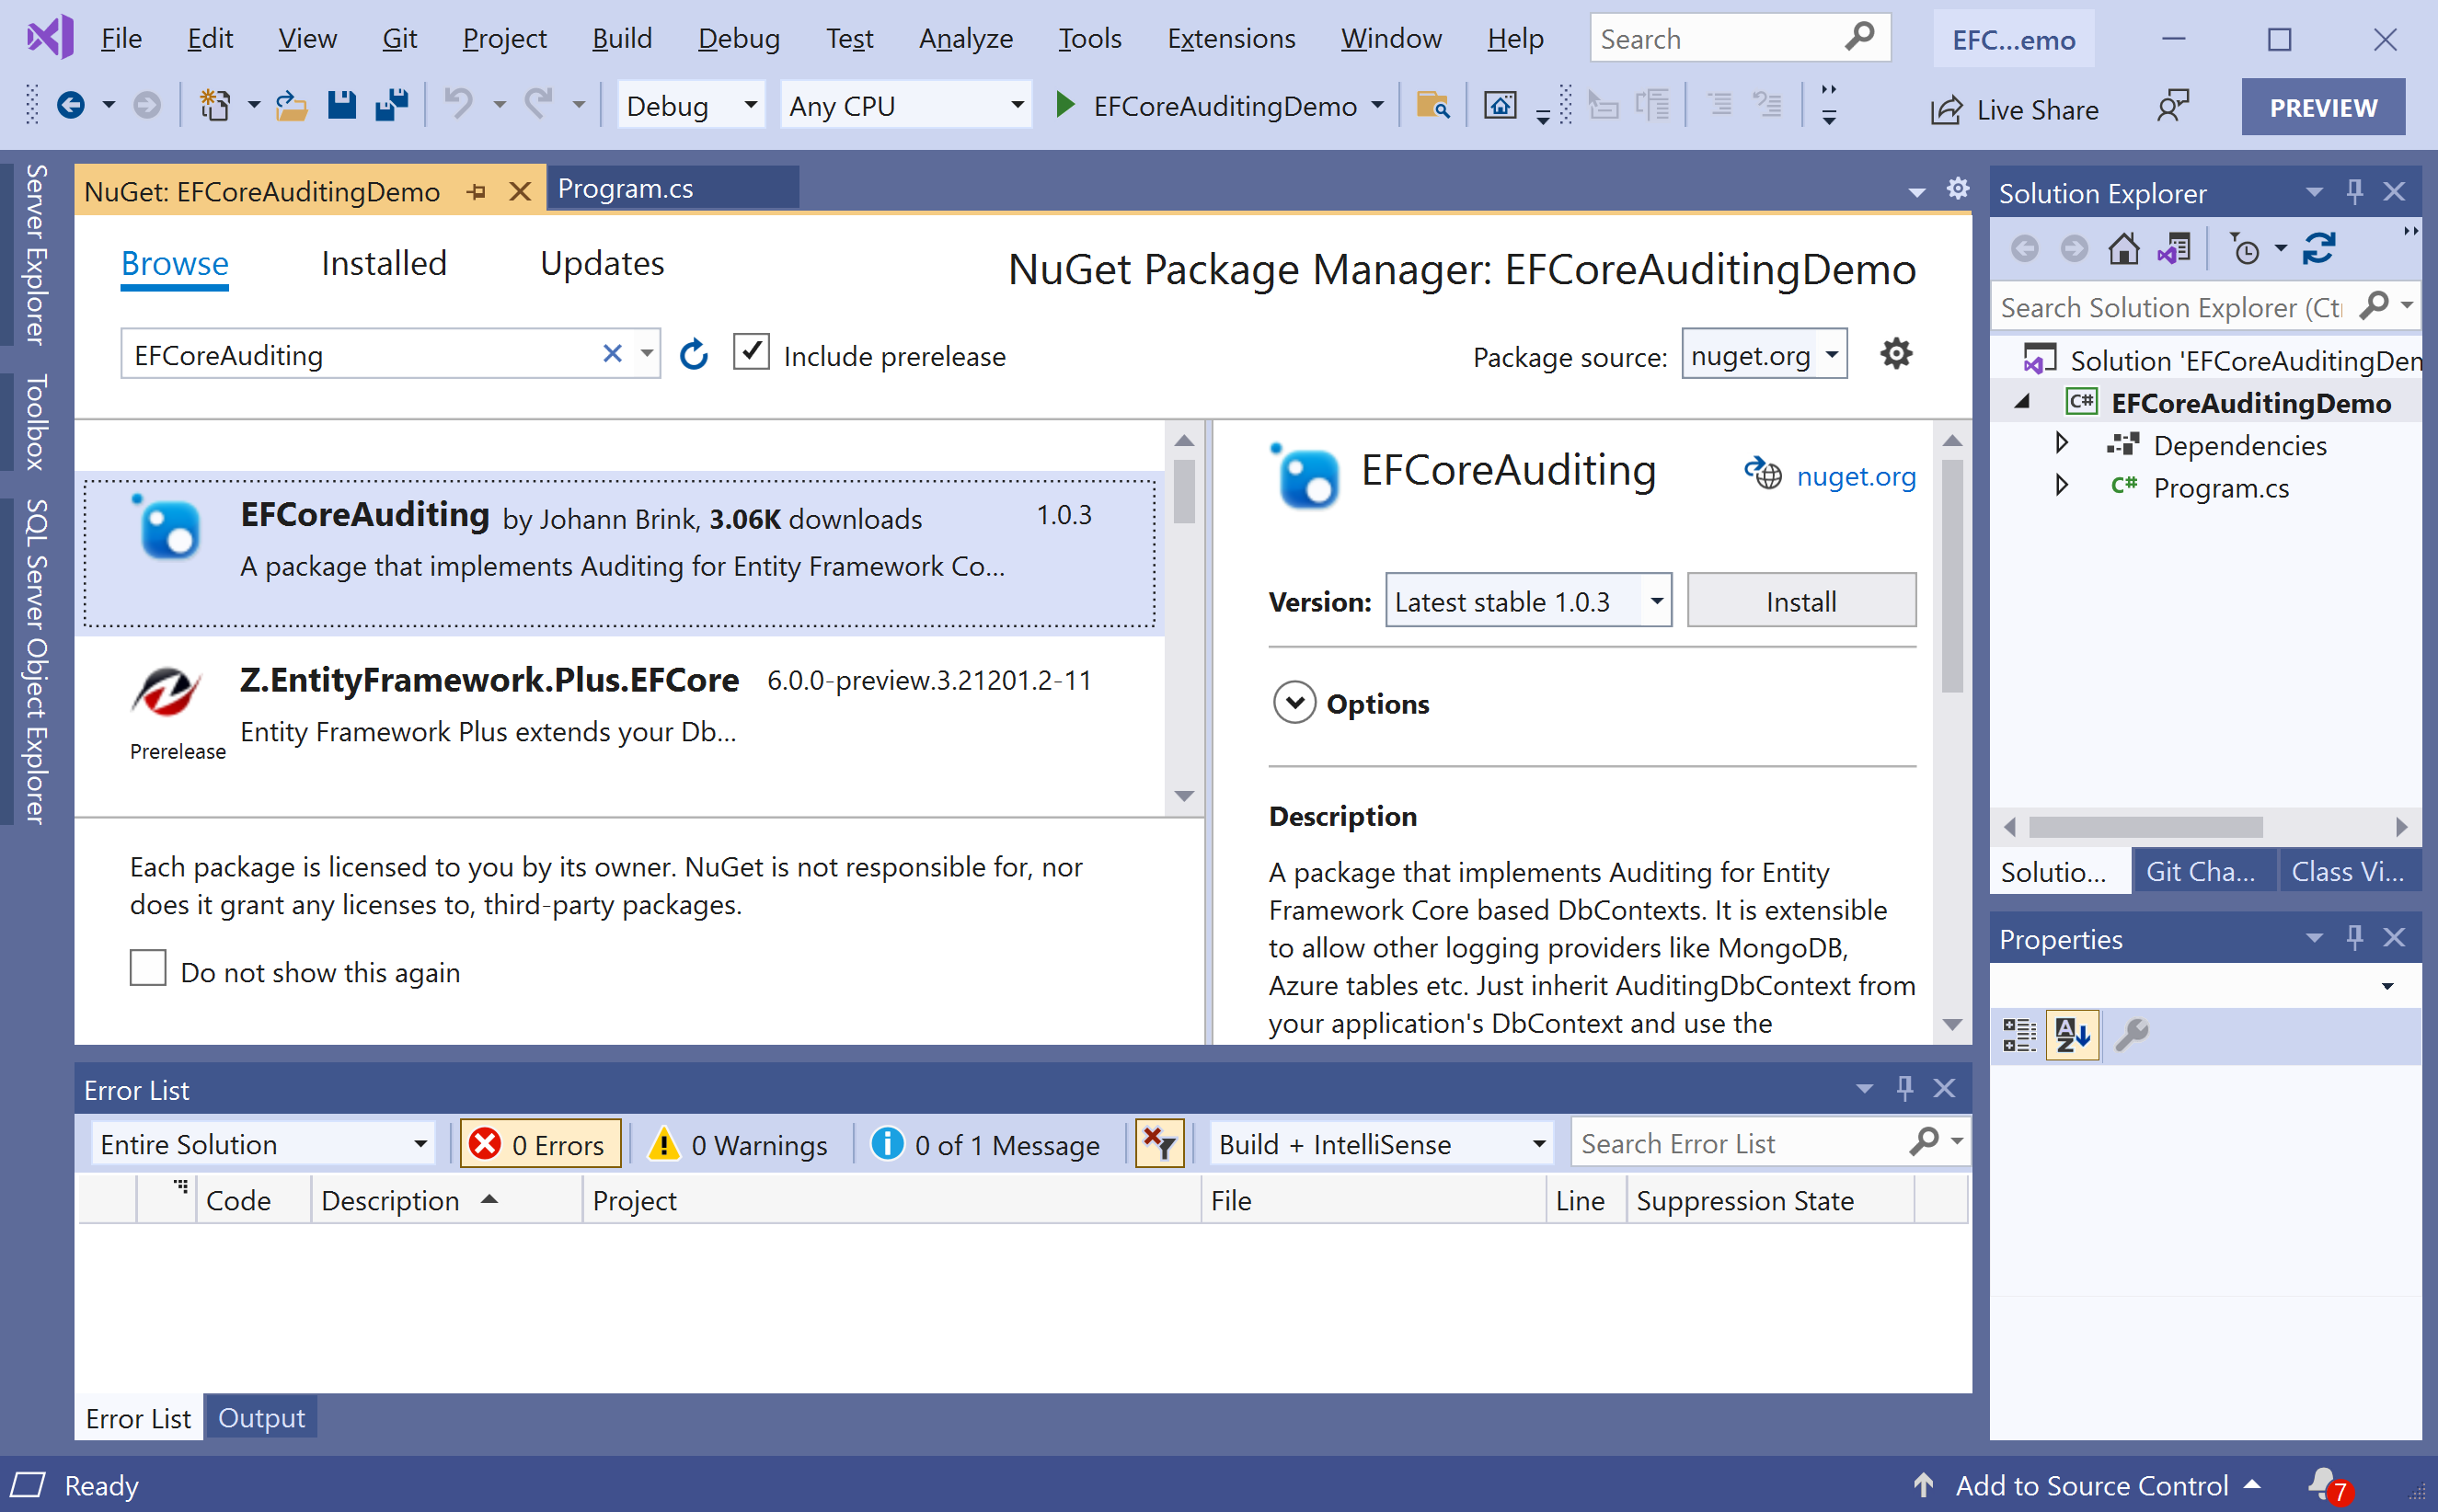The width and height of the screenshot is (2438, 1512).
Task: Click the Live Share icon
Action: coord(1947,109)
